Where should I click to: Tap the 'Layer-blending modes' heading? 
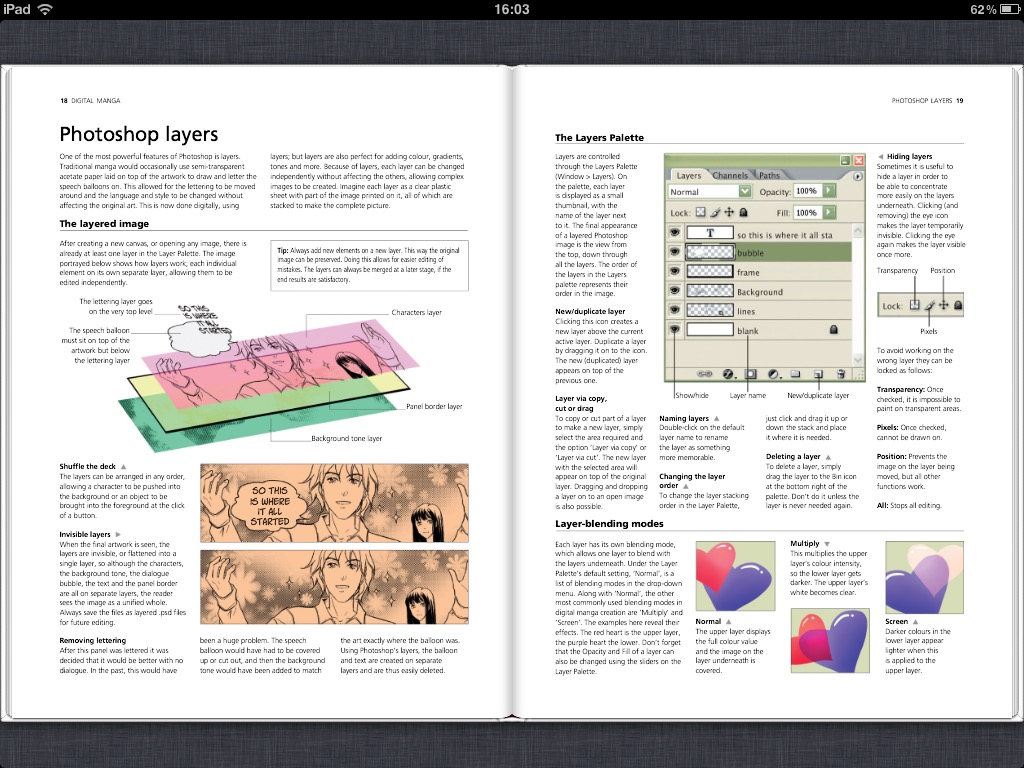(x=609, y=524)
